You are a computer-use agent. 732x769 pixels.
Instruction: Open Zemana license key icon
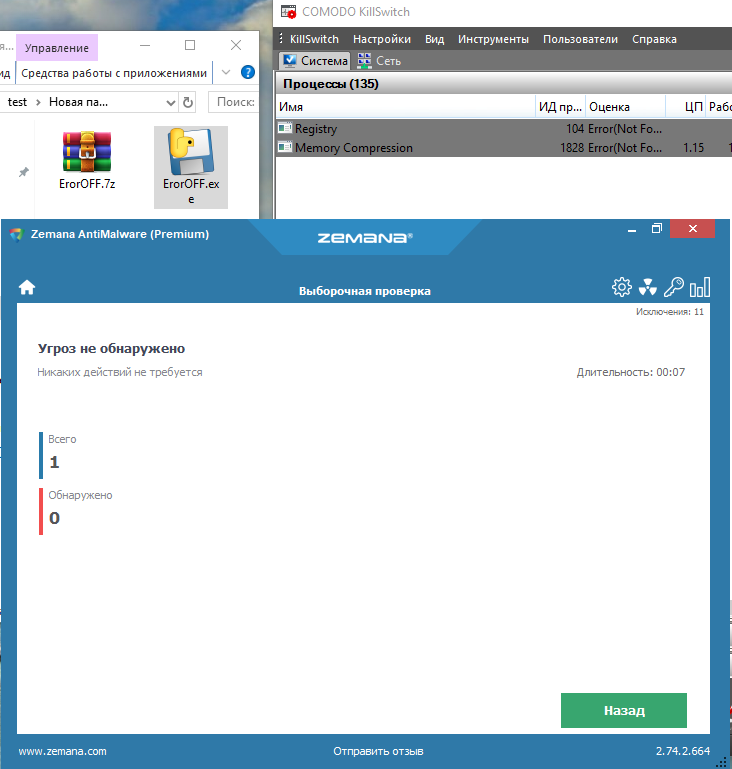674,287
